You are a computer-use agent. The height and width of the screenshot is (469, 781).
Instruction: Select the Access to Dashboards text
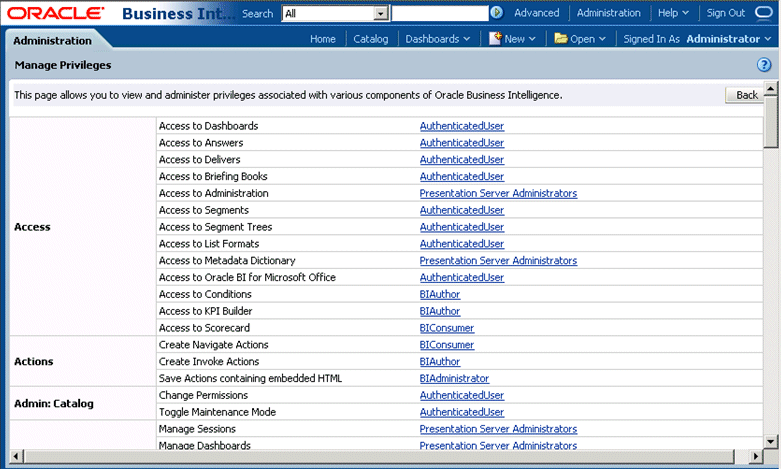click(x=208, y=126)
